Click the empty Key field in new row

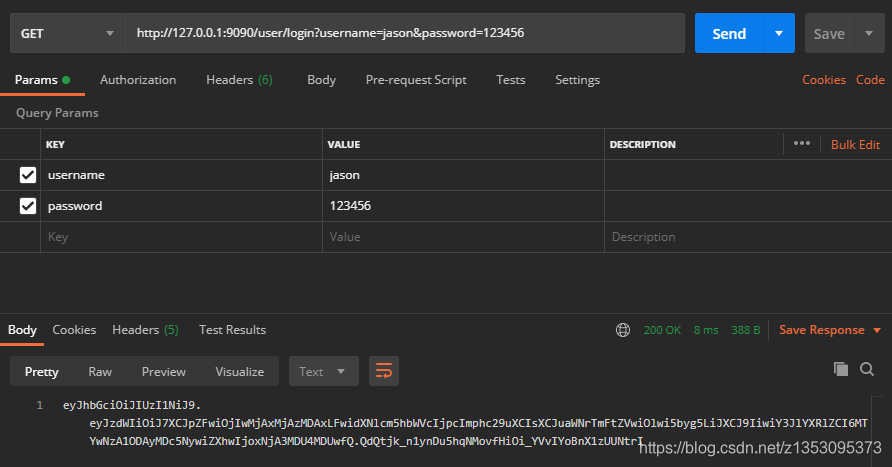coord(181,237)
